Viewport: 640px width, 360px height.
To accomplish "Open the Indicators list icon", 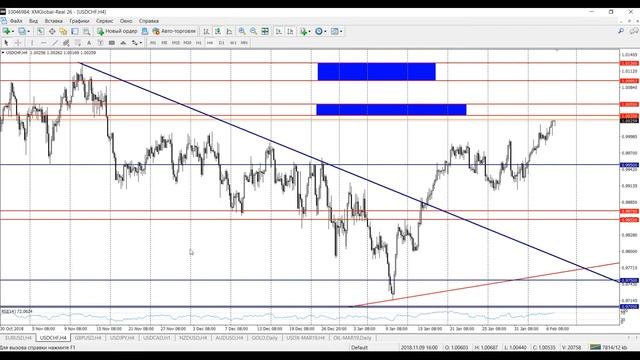I will (x=303, y=31).
